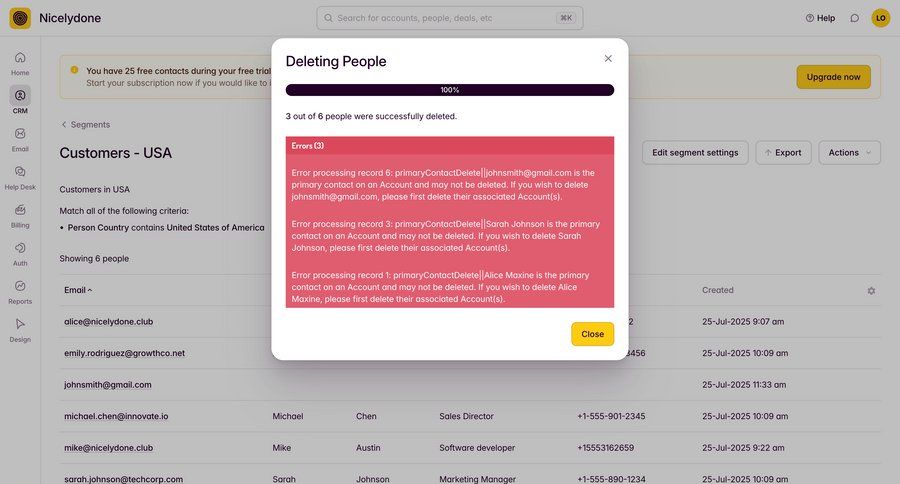
Task: Open table column settings gear
Action: [x=871, y=291]
